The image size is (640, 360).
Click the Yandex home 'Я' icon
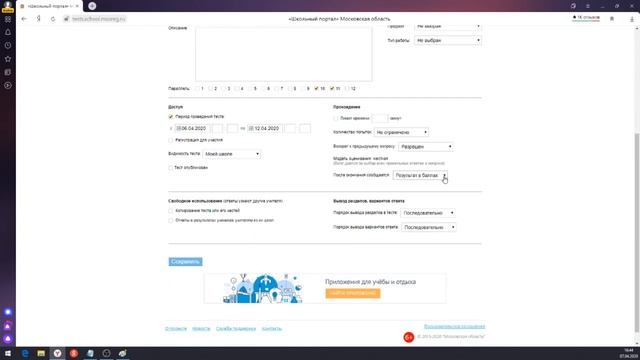(x=38, y=19)
